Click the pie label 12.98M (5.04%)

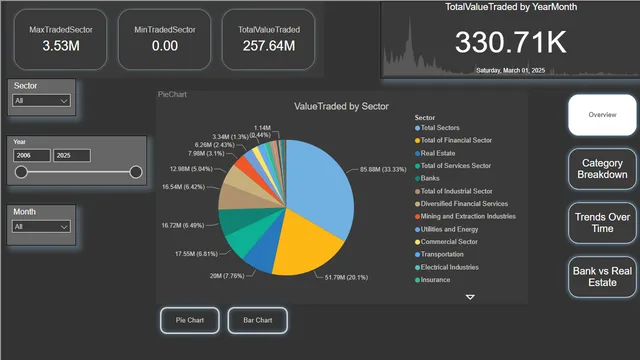click(x=191, y=169)
